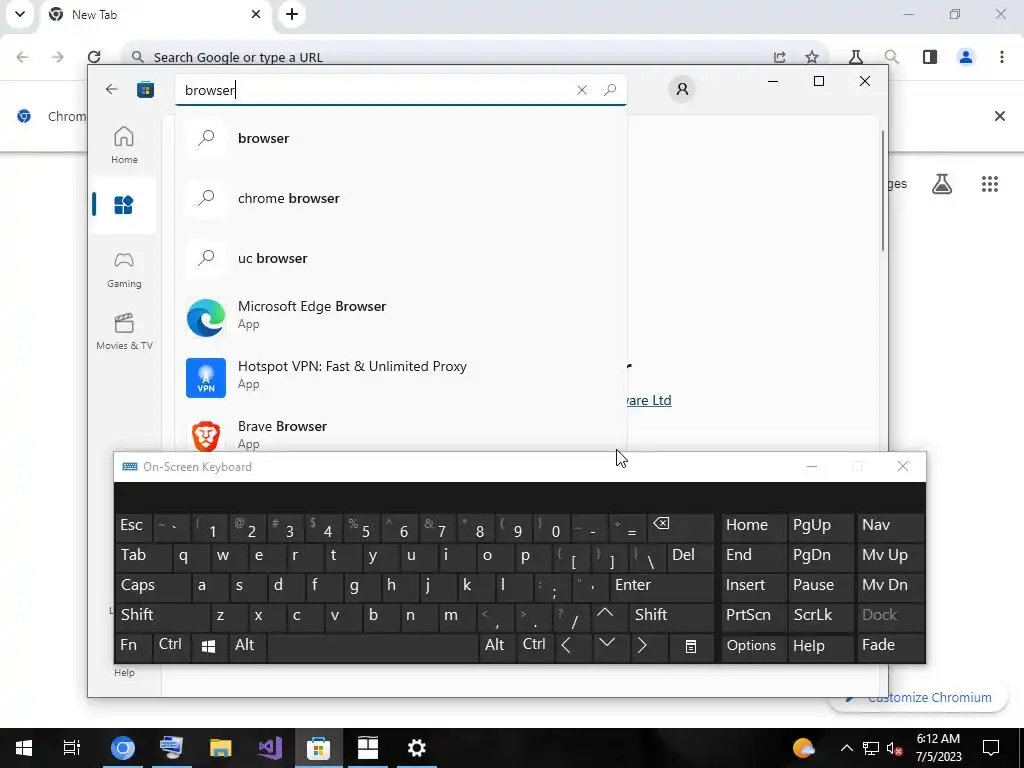
Task: Open Chrome Labs flask icon in toolbar
Action: click(856, 57)
